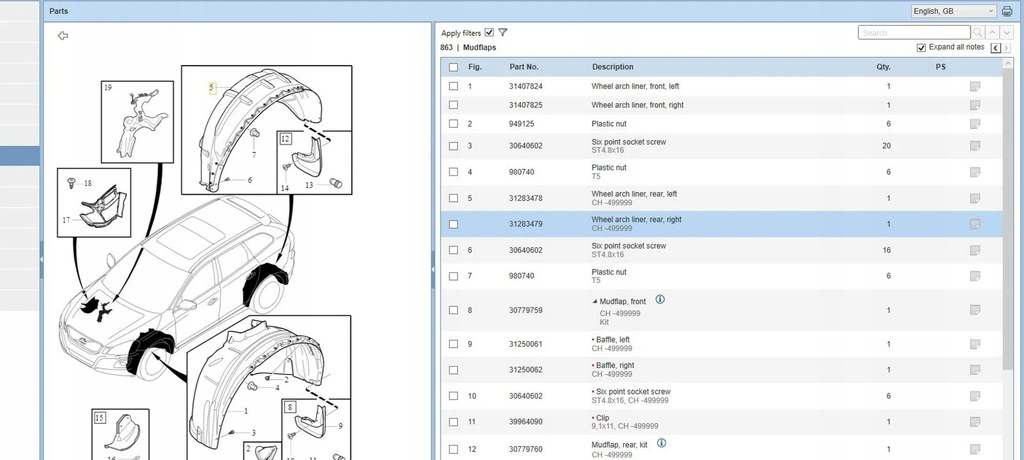Screen dimensions: 1024x460
Task: Open info icon next to Mudflap, rear, kit
Action: pyautogui.click(x=661, y=443)
